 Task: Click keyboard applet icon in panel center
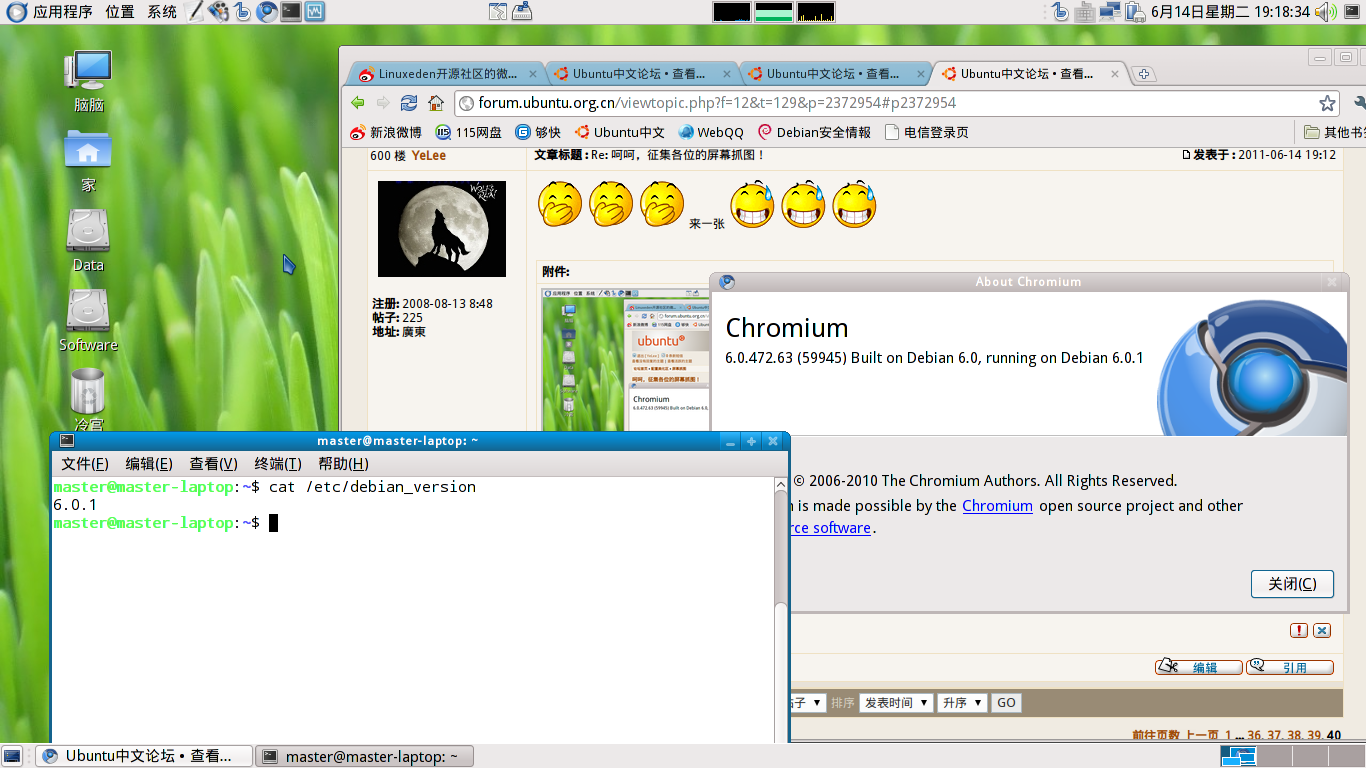pyautogui.click(x=521, y=12)
